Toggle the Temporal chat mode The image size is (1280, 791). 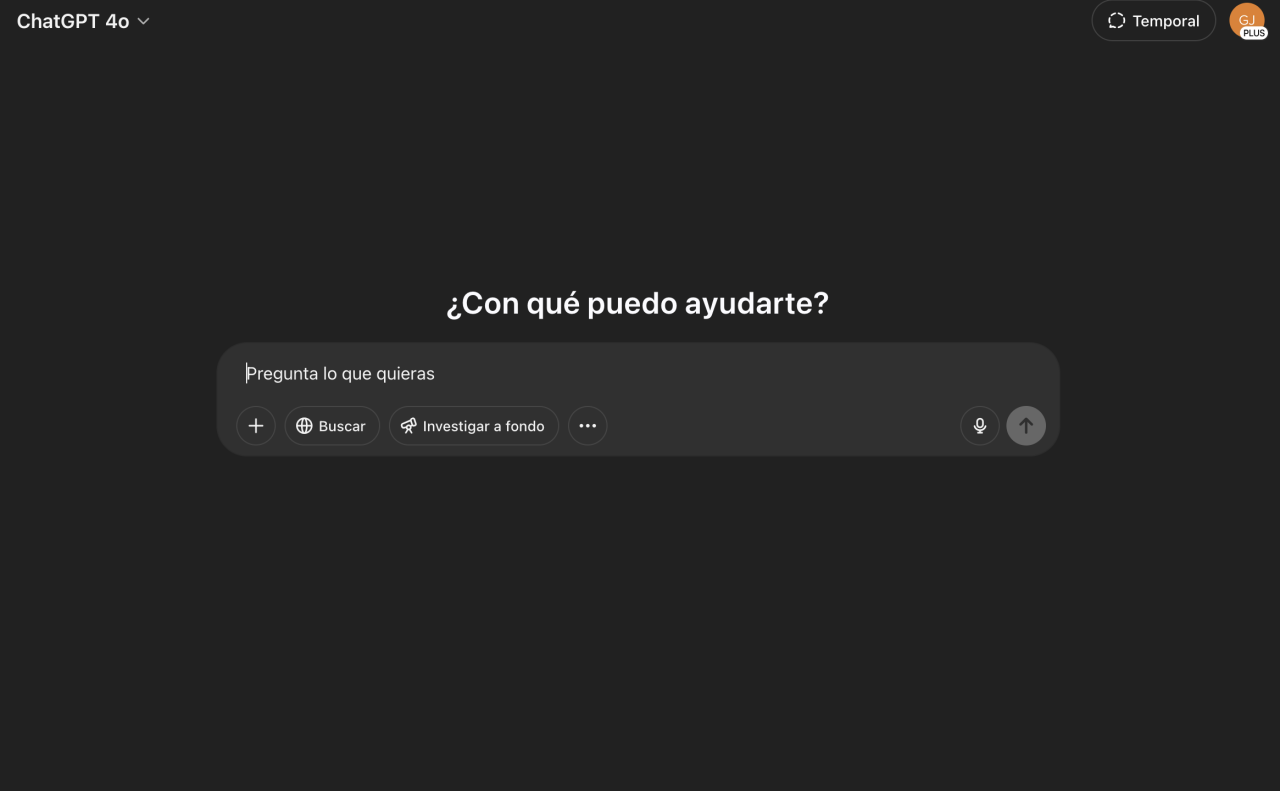pos(1153,21)
